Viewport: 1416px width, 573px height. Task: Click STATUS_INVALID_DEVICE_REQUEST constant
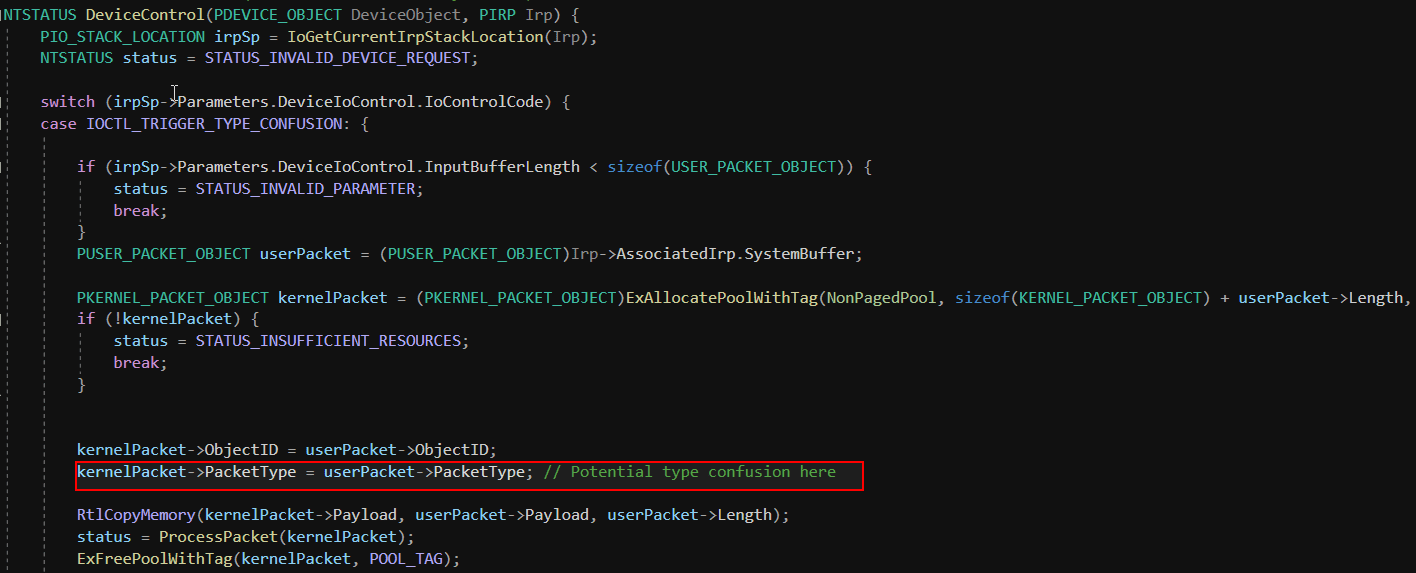click(337, 59)
